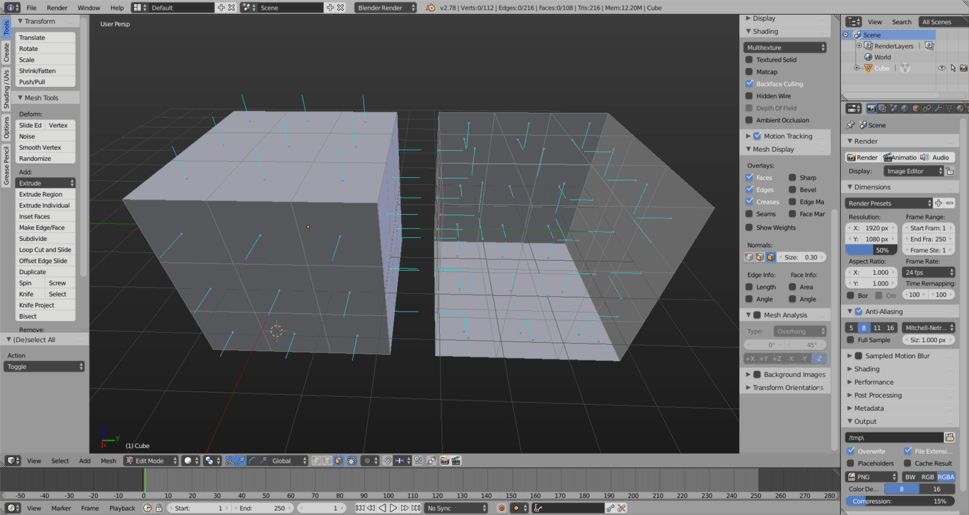Open the Mesh menu in 3D view header
The width and height of the screenshot is (969, 515).
click(108, 461)
